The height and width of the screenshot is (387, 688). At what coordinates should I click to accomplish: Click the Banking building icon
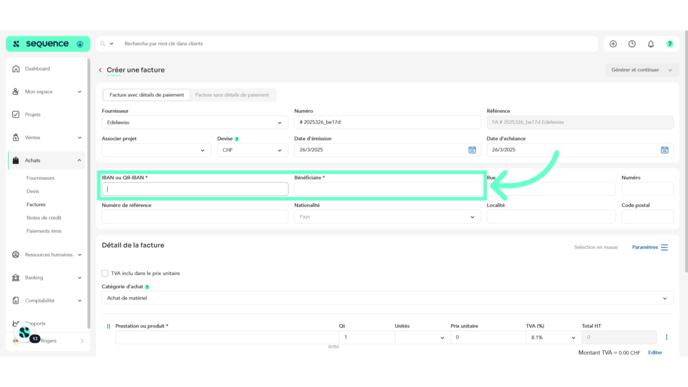(x=16, y=277)
